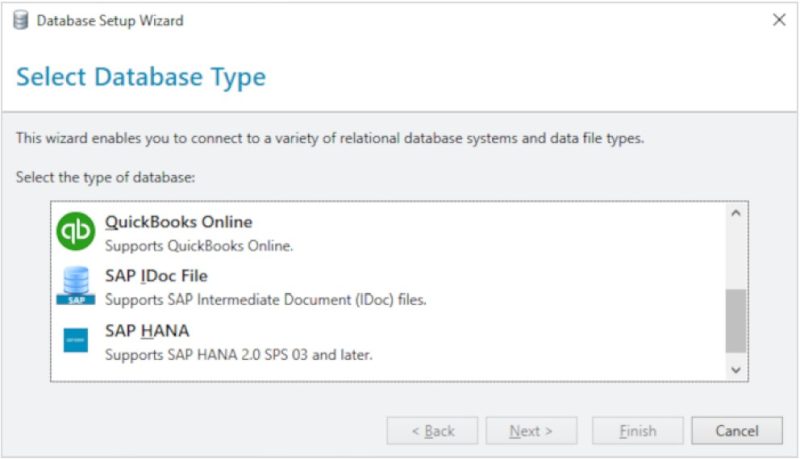Click the list scrollbar down arrow
The width and height of the screenshot is (800, 459).
coord(736,370)
